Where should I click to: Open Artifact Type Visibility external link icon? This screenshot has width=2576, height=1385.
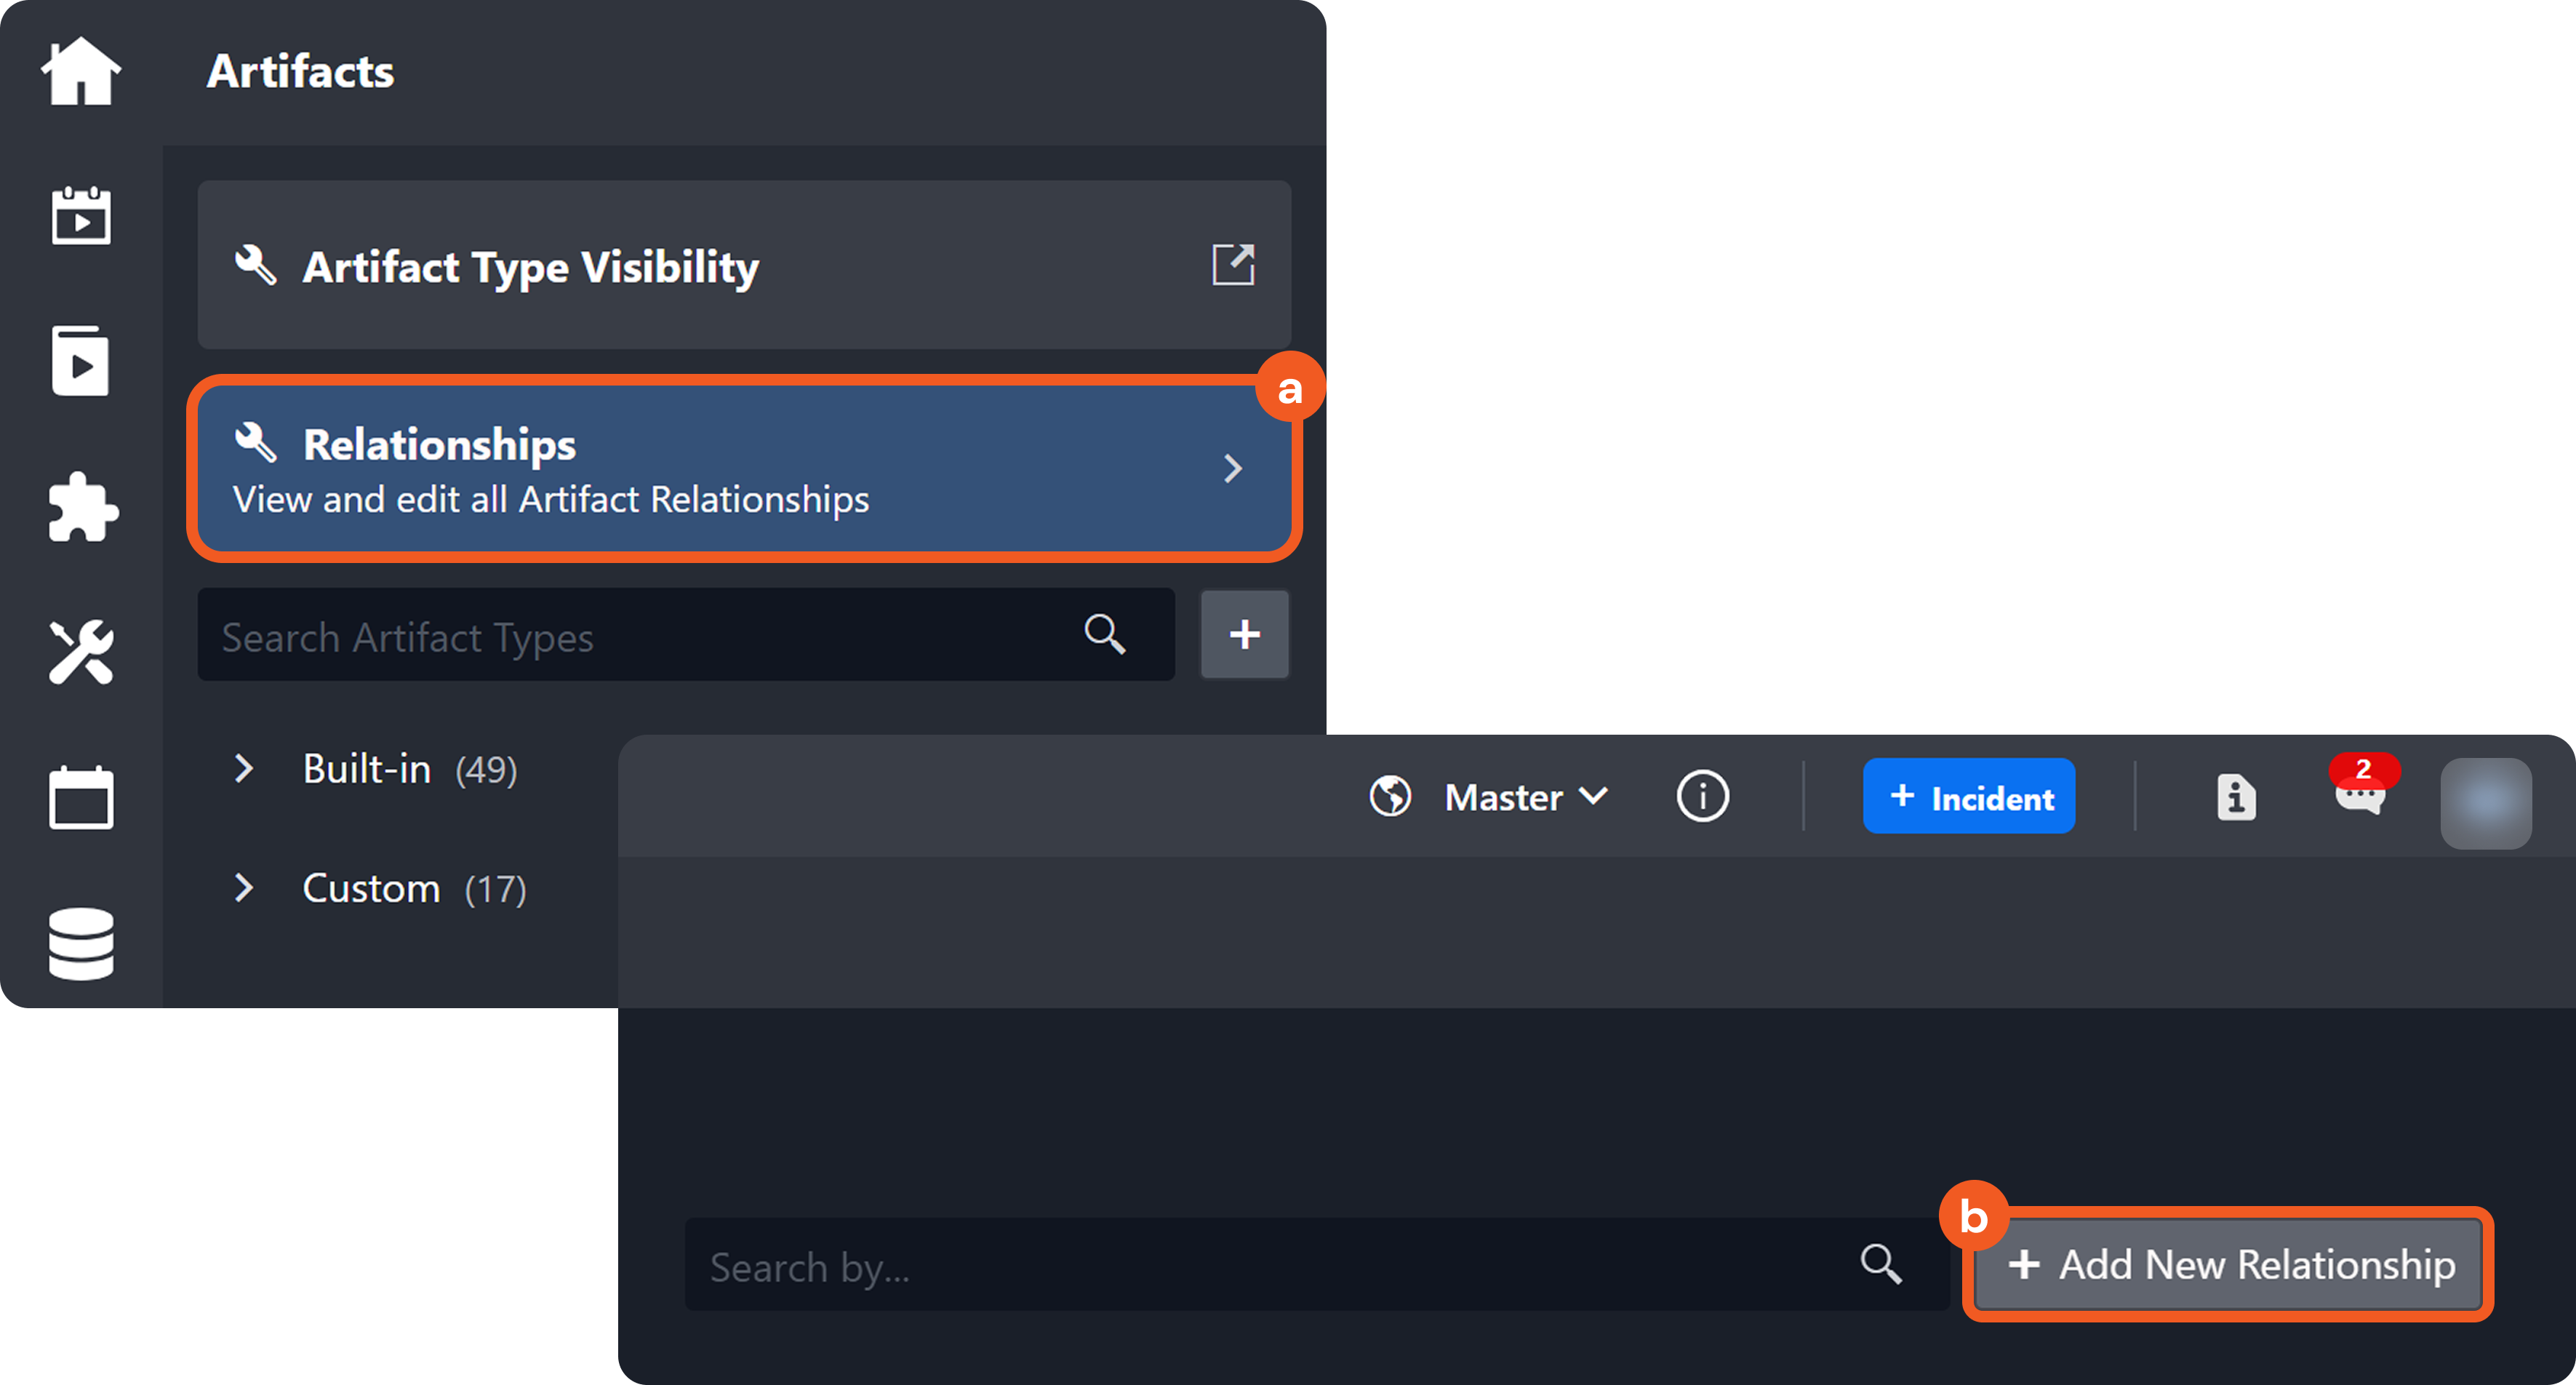1233,265
